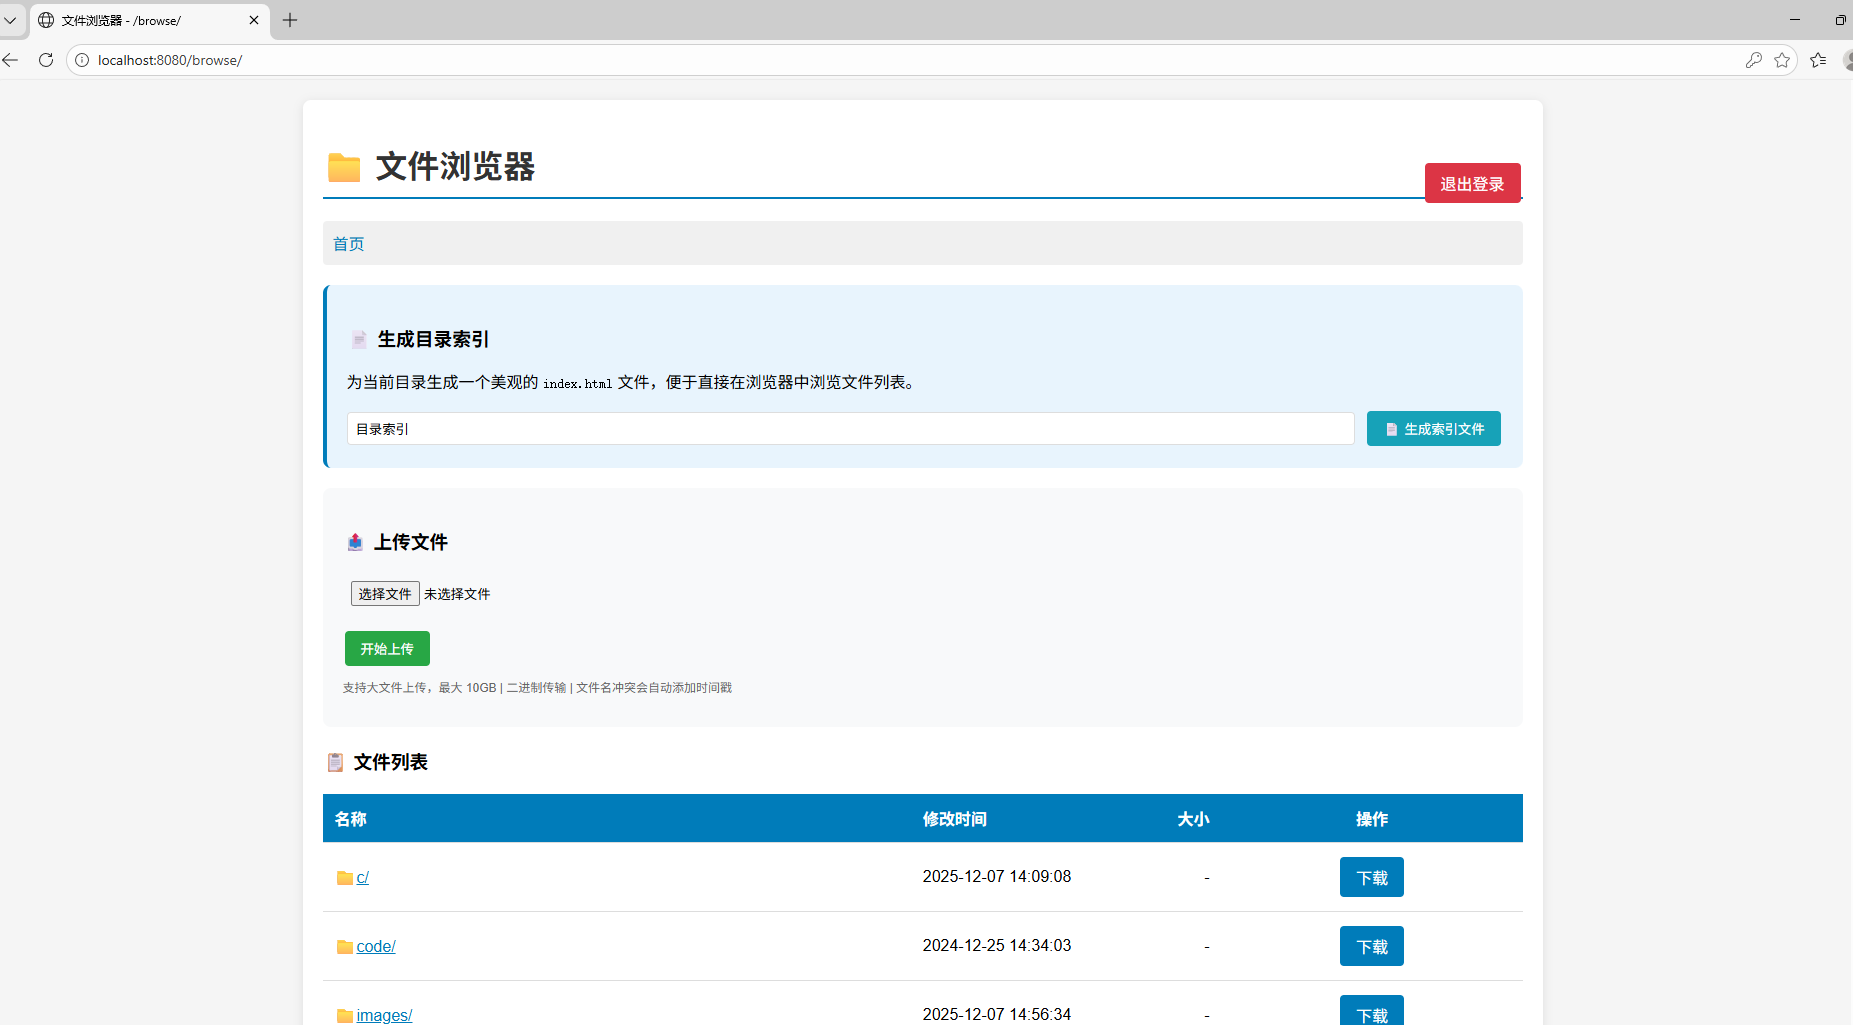Image resolution: width=1853 pixels, height=1025 pixels.
Task: Click the site information icon in address bar
Action: point(82,60)
